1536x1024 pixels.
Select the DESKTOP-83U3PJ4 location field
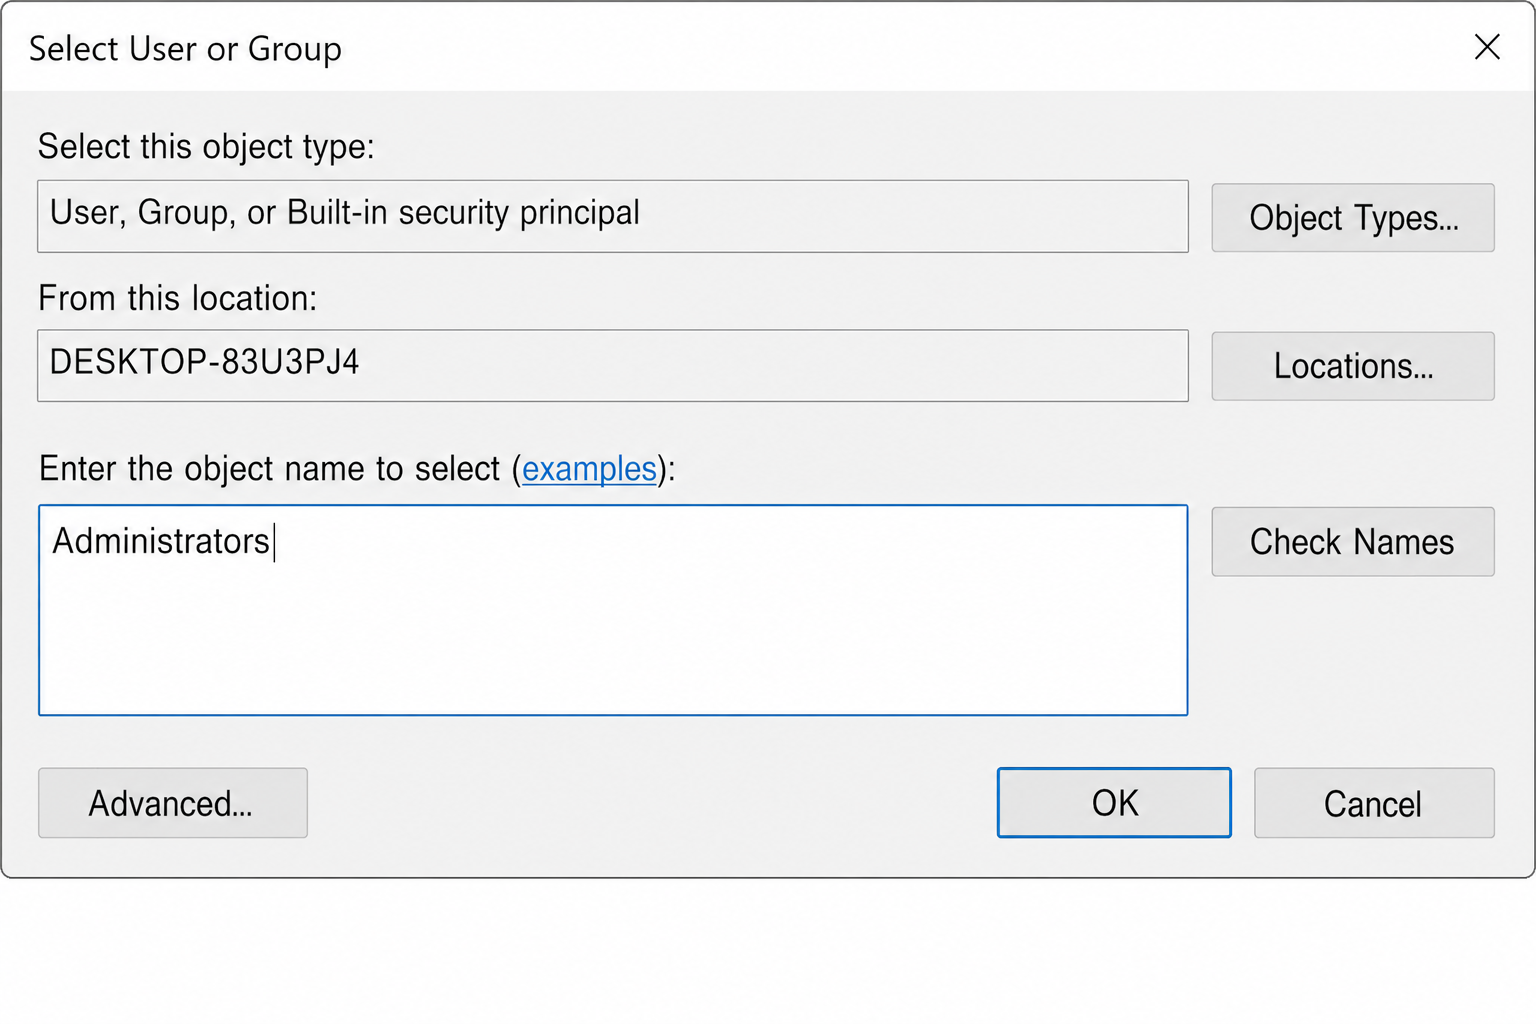point(613,366)
